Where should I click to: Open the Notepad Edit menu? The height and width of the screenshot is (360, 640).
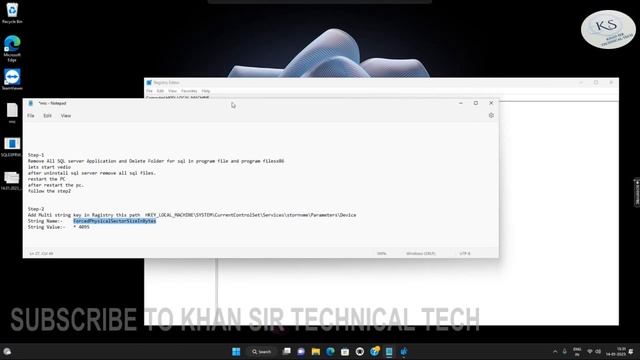tap(47, 116)
